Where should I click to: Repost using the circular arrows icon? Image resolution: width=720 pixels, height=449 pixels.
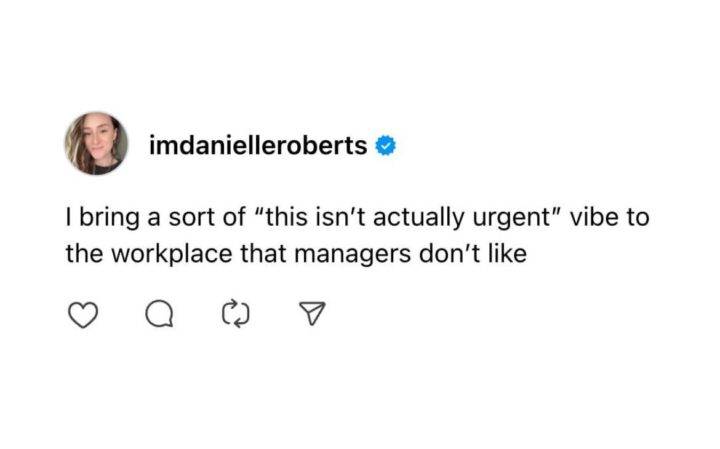pyautogui.click(x=236, y=314)
